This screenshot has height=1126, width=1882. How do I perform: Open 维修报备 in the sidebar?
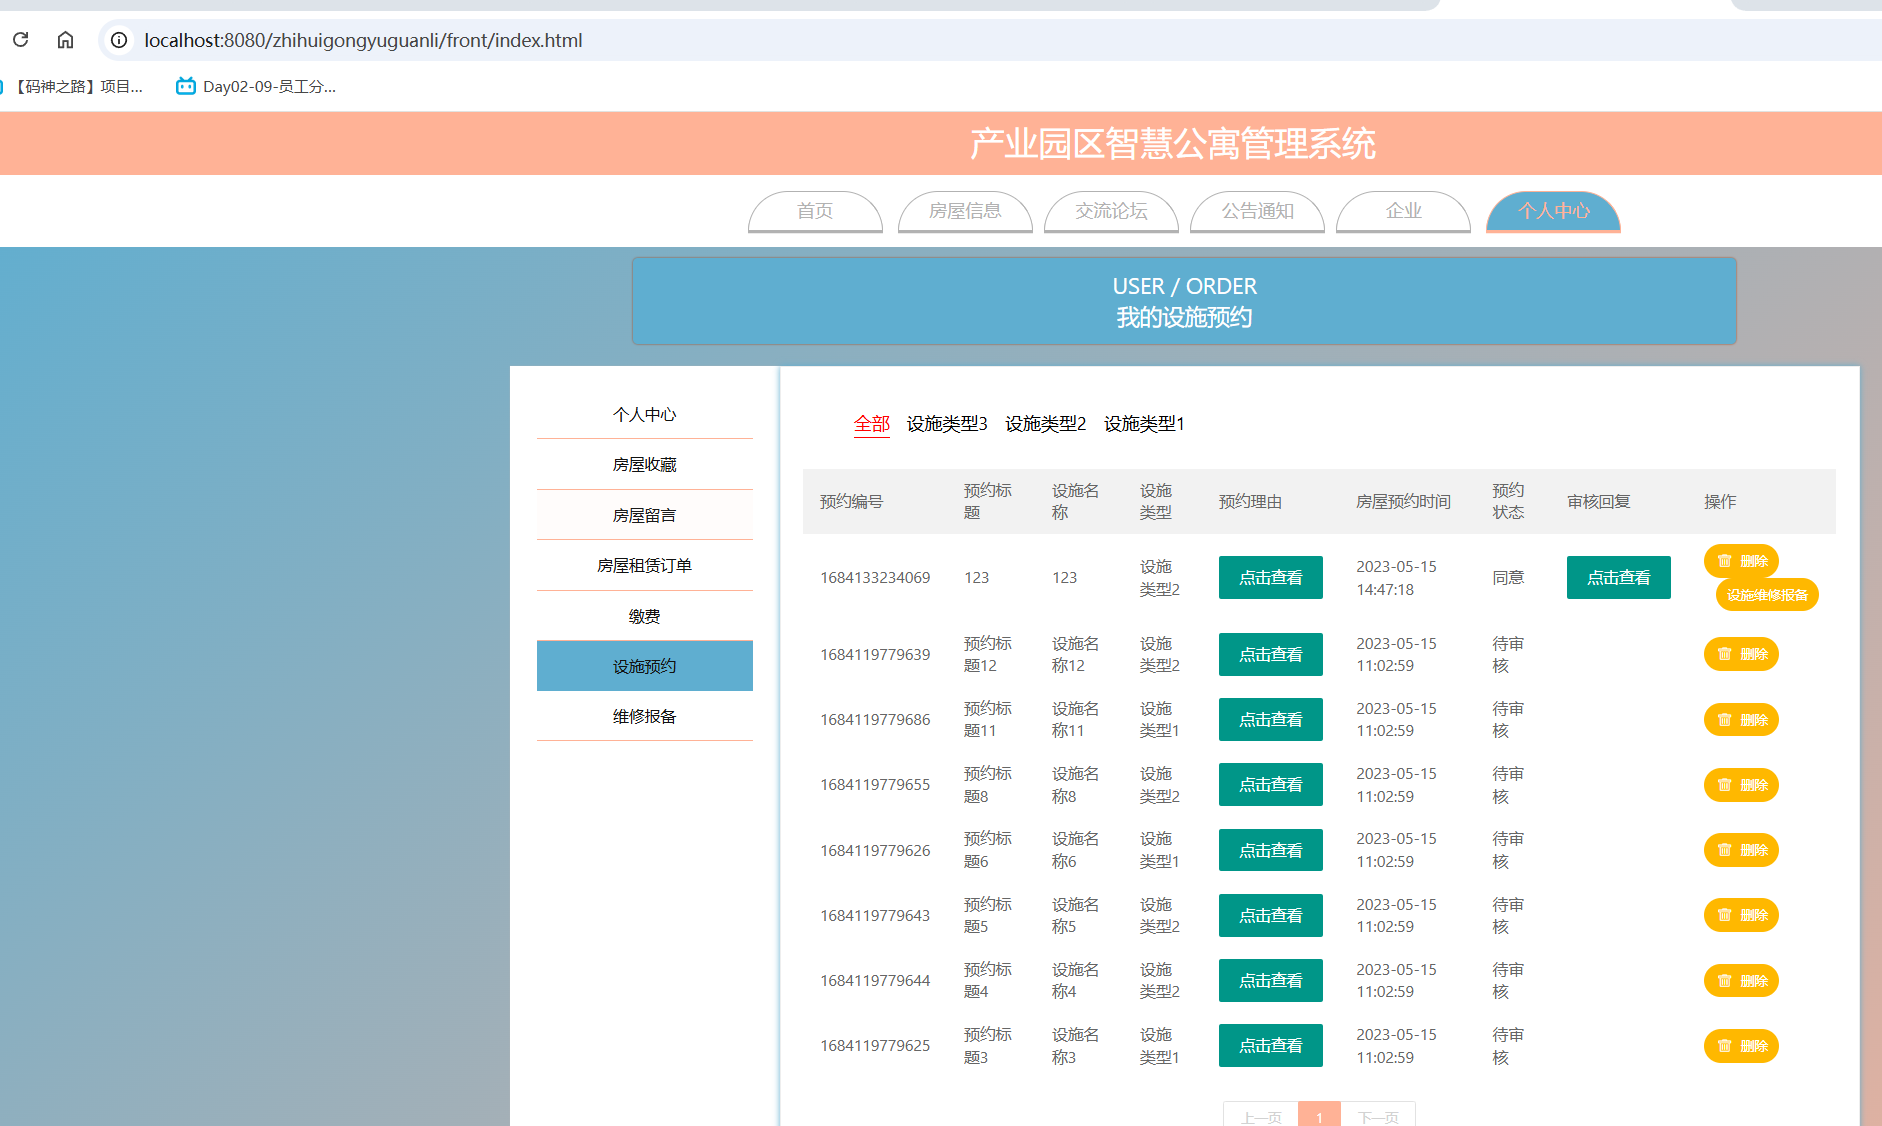click(x=645, y=716)
